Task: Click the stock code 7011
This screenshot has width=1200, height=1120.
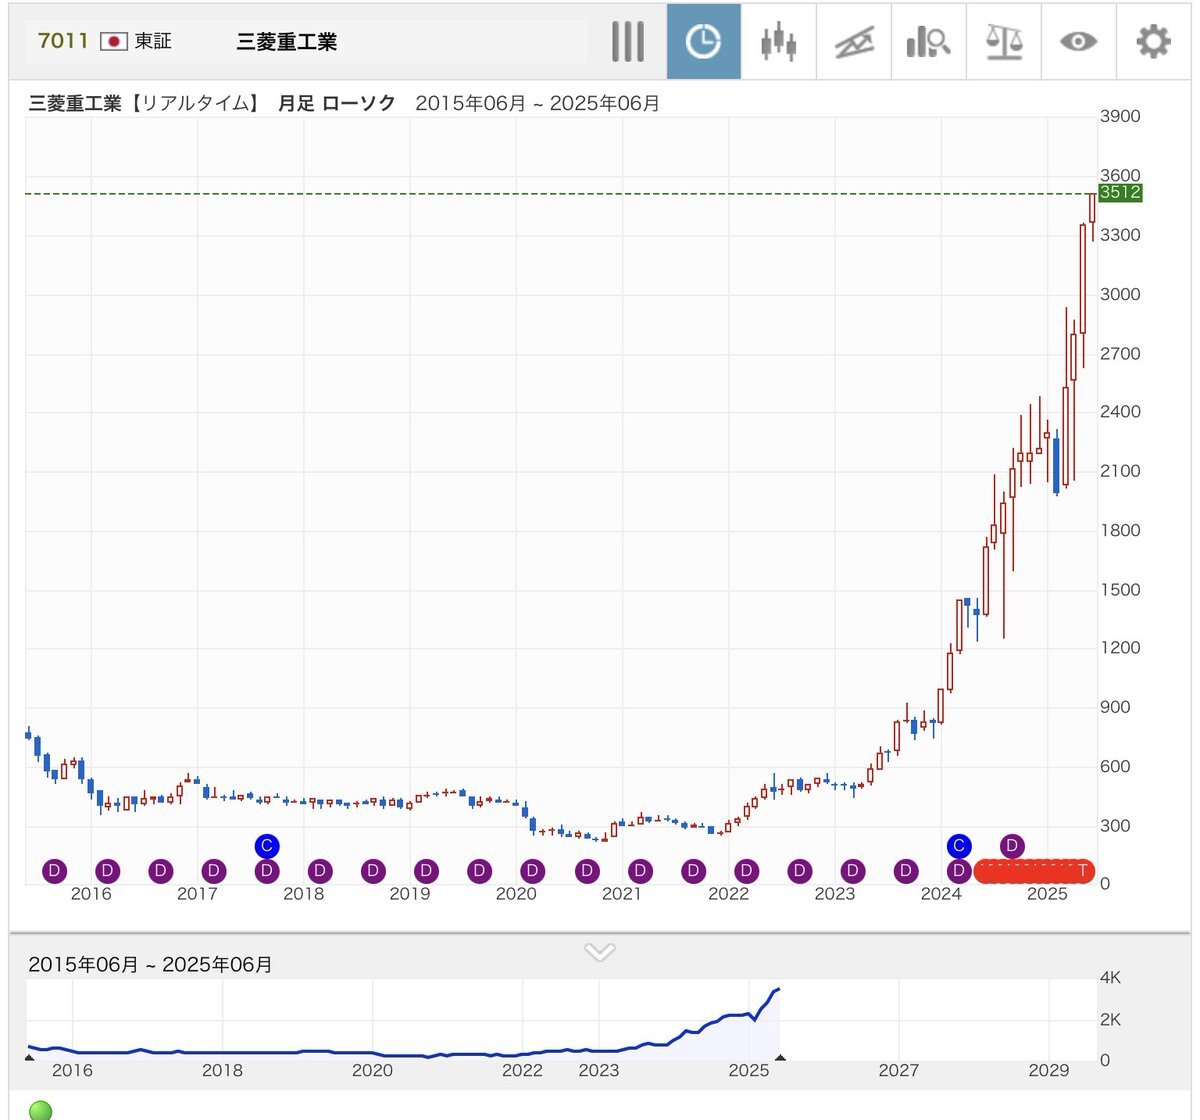Action: tap(63, 41)
